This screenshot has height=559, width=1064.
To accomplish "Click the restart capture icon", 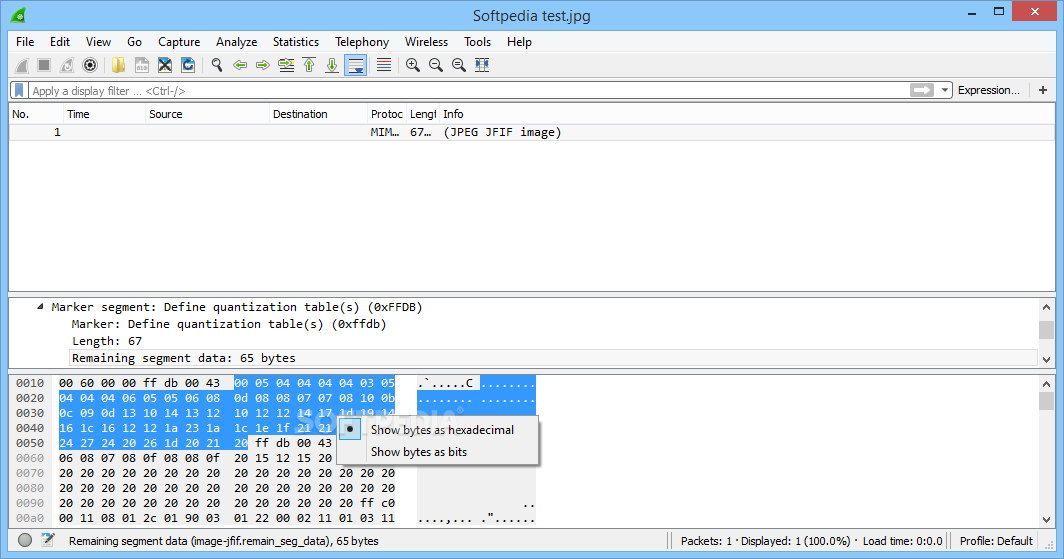I will click(x=66, y=65).
